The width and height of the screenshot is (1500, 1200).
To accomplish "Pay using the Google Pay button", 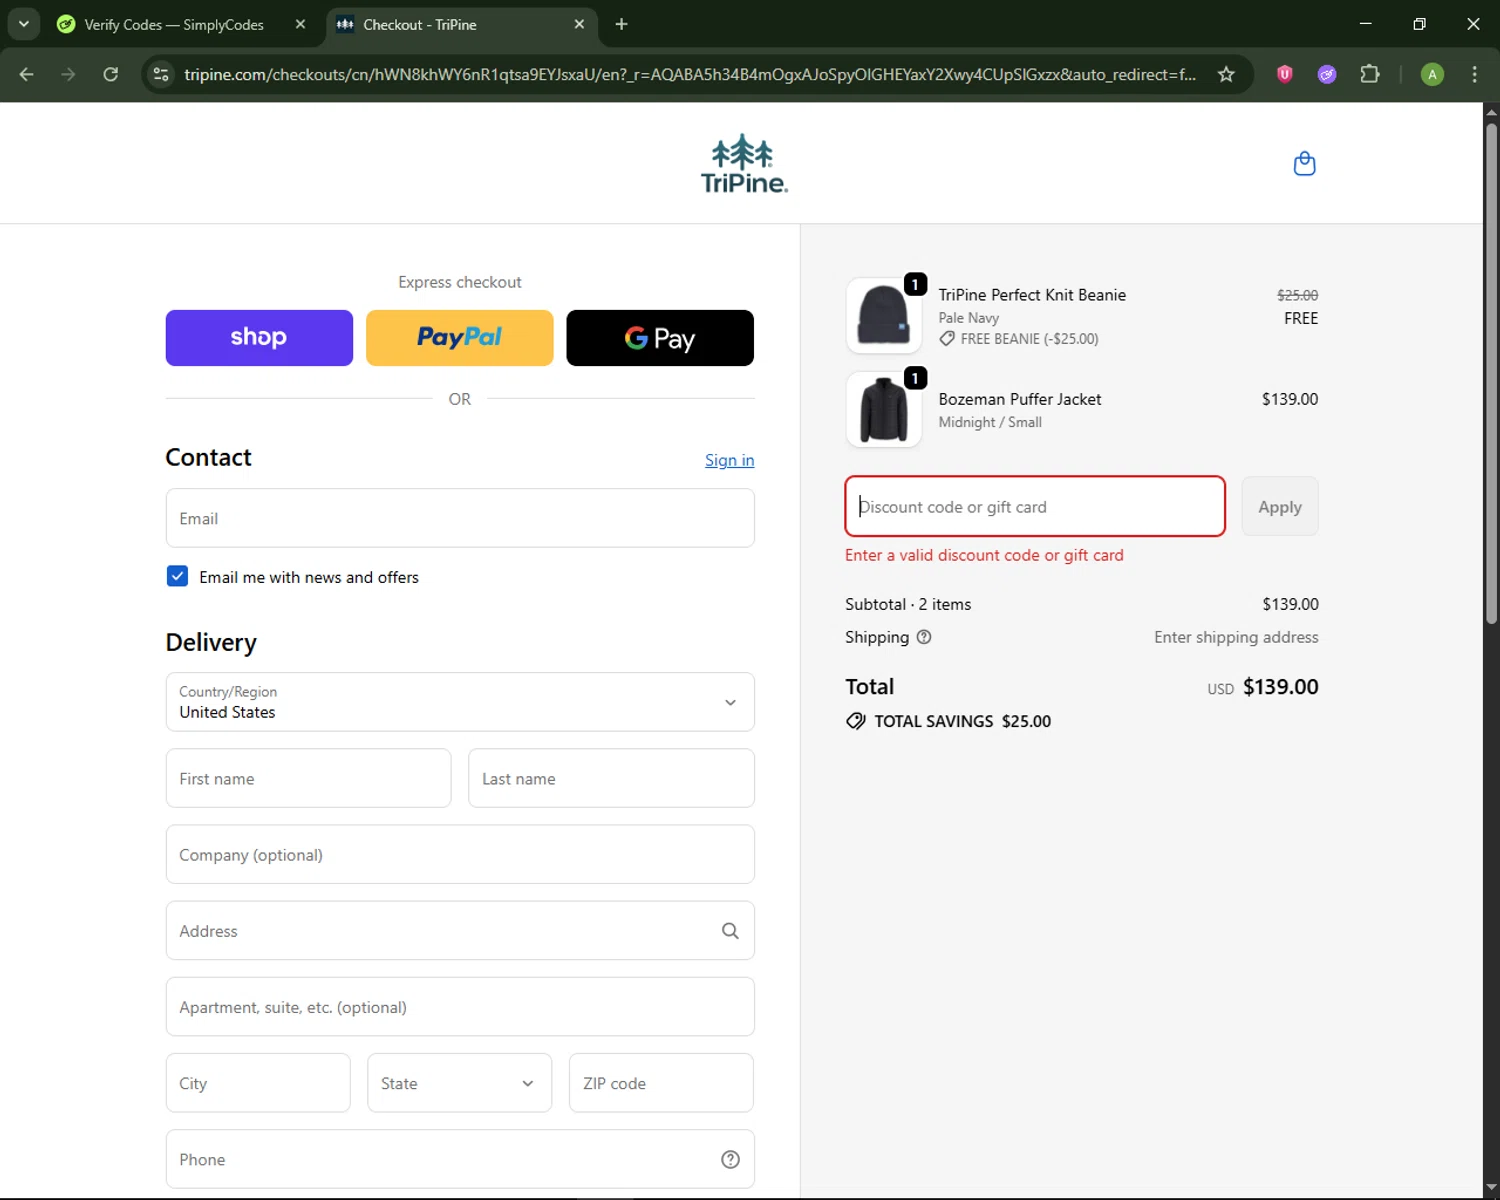I will point(660,338).
